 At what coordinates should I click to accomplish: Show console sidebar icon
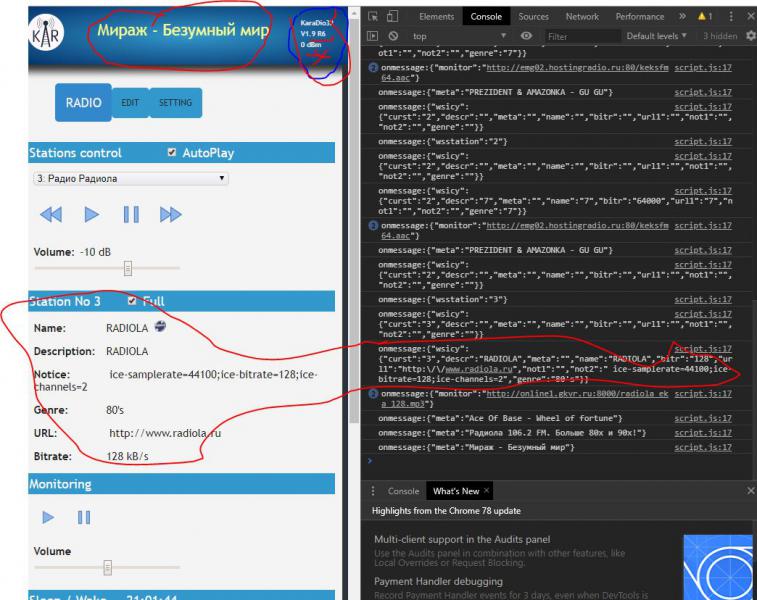(372, 36)
